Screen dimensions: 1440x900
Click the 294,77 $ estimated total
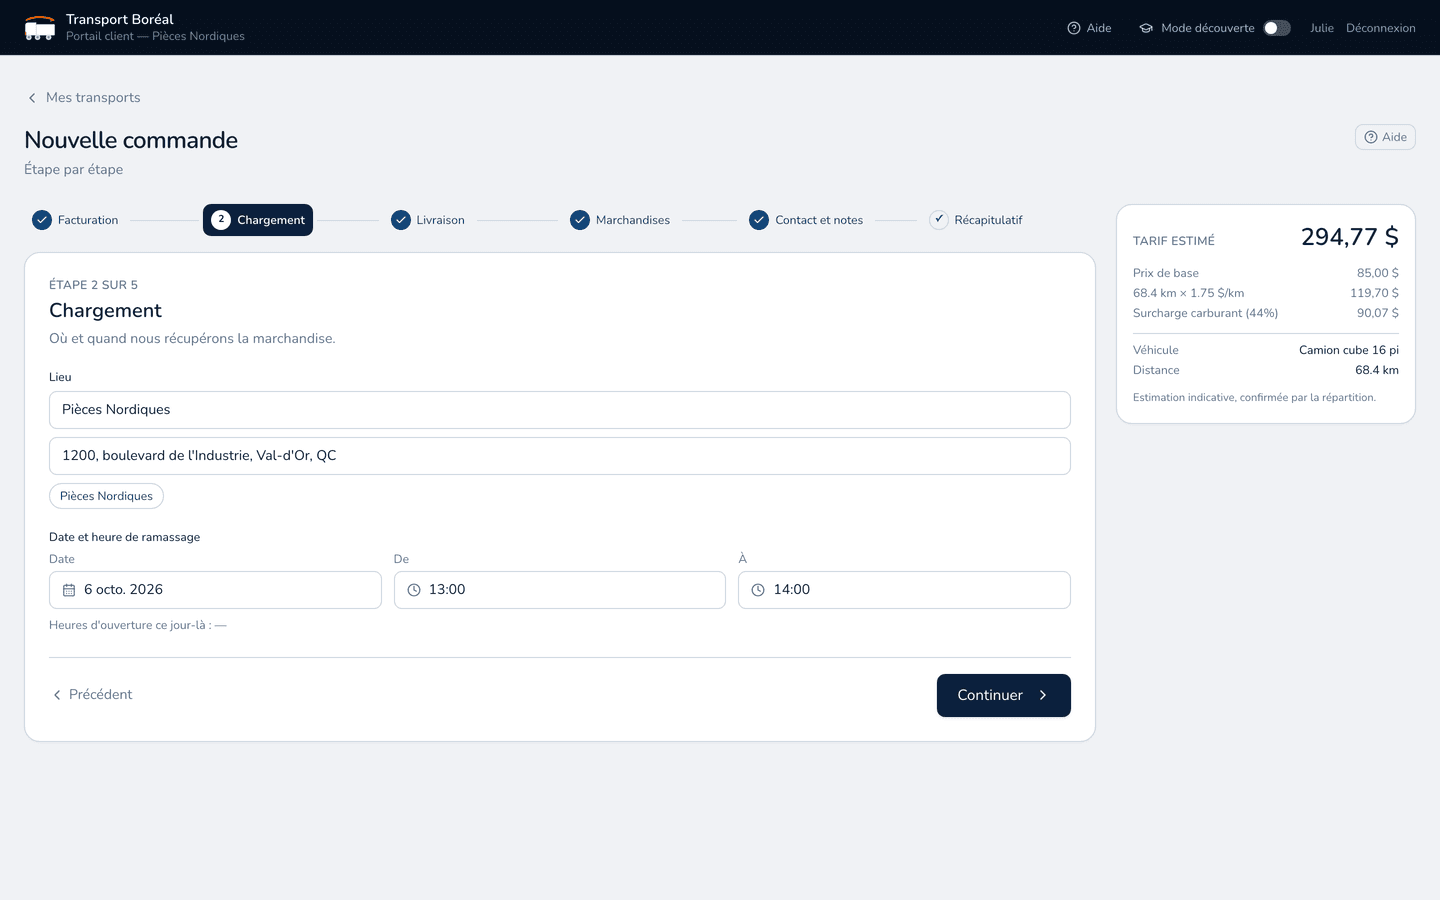point(1350,237)
